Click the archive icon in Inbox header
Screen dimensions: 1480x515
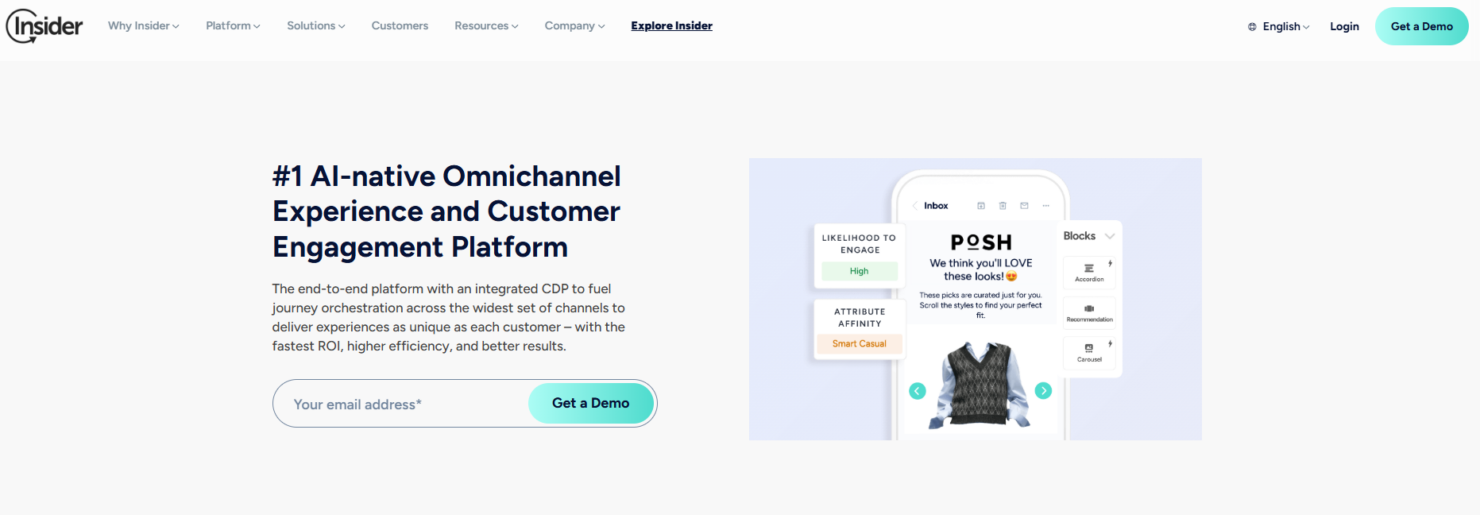click(981, 206)
